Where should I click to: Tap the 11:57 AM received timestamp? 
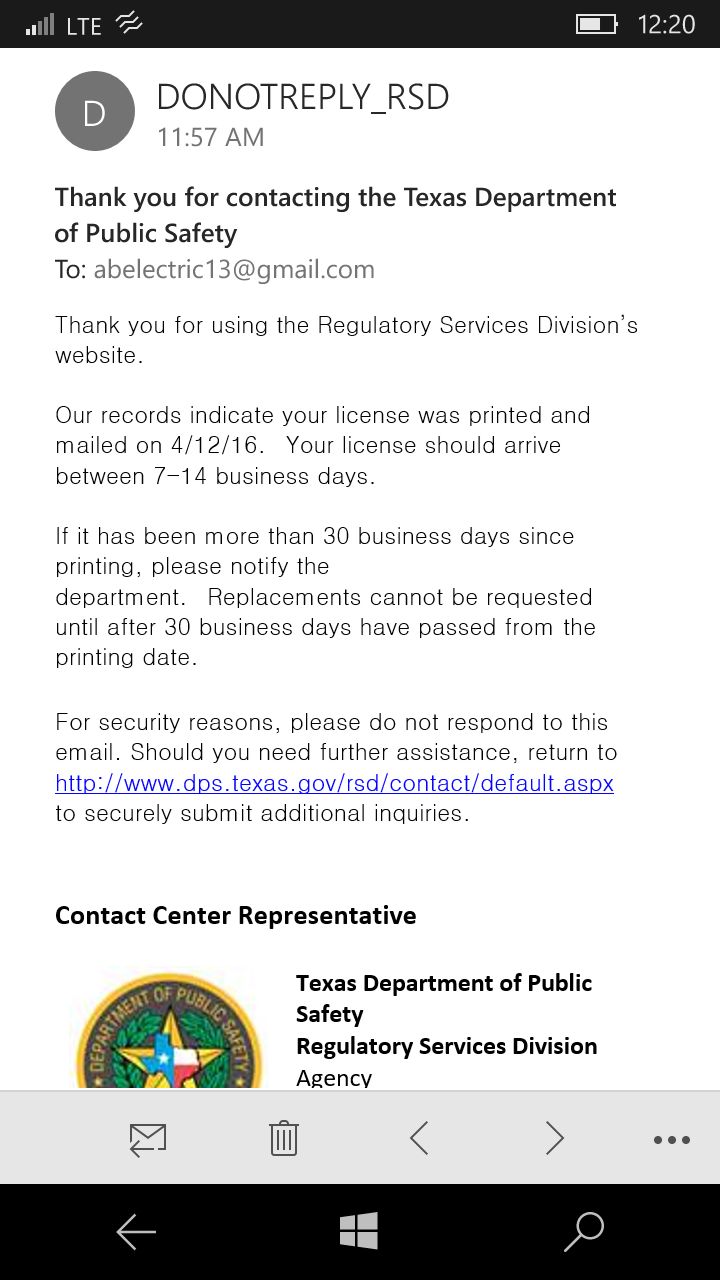tap(210, 137)
